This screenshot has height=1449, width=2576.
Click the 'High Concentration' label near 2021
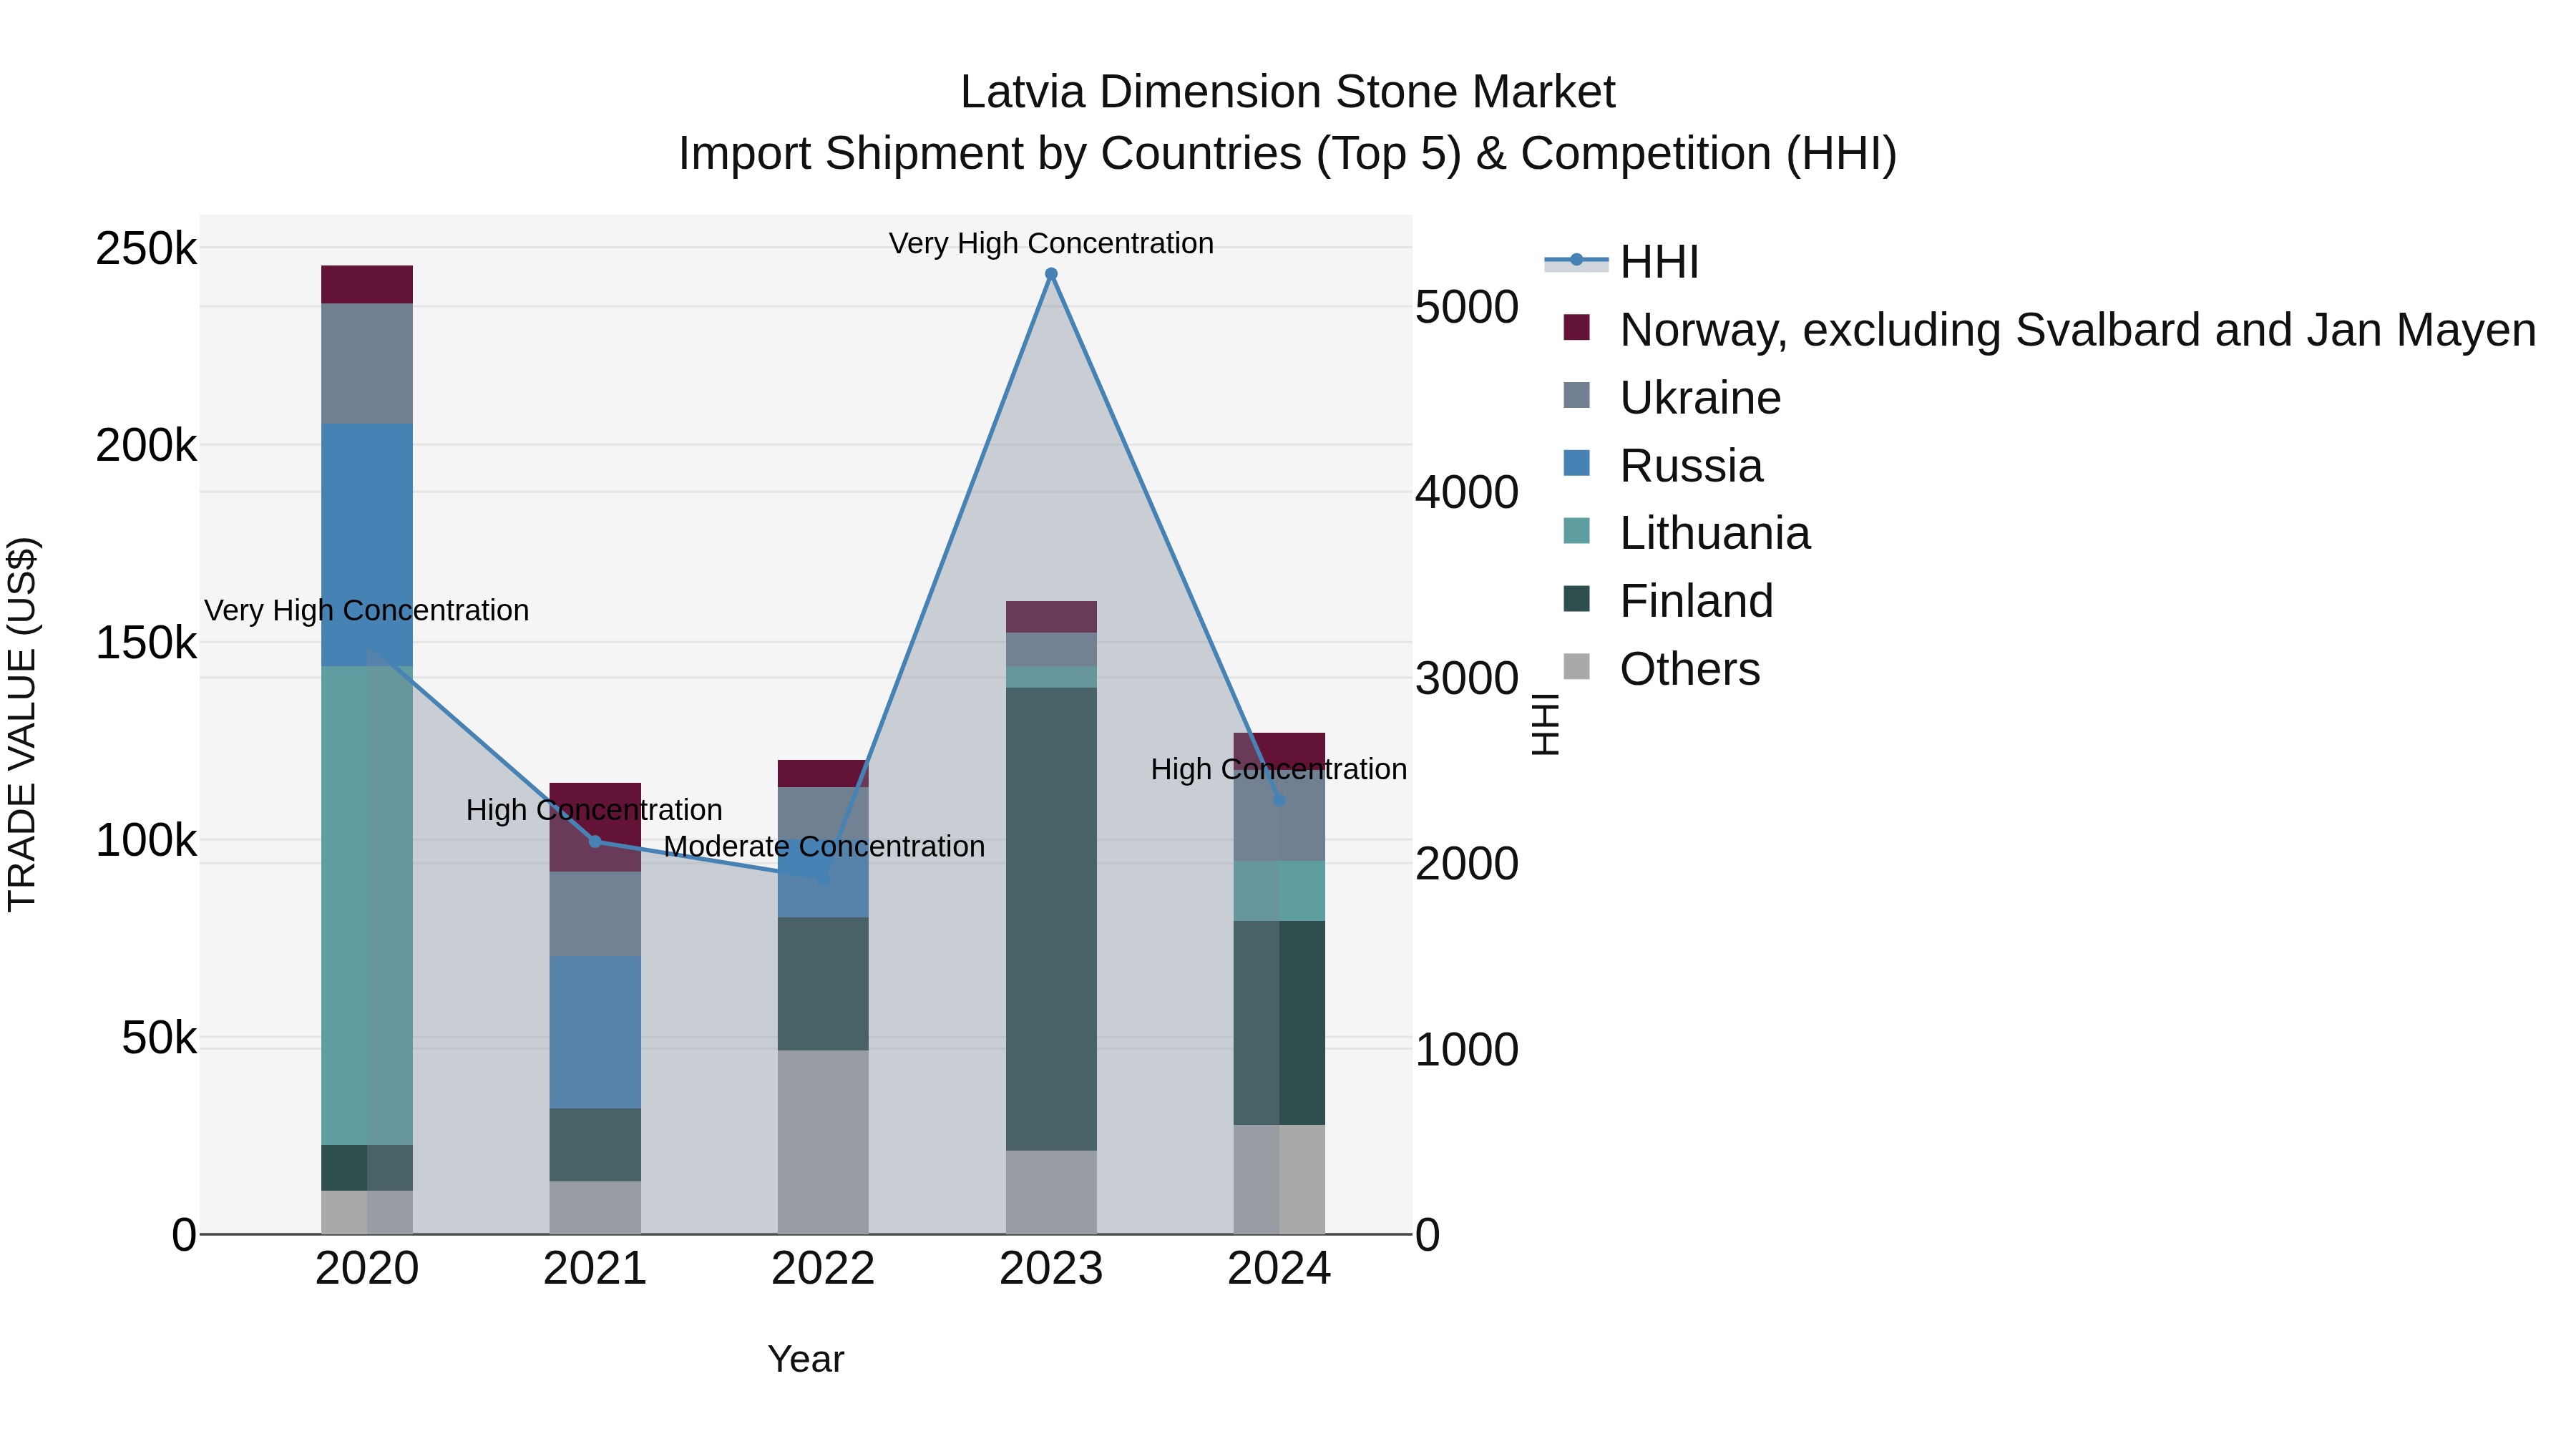pos(594,809)
